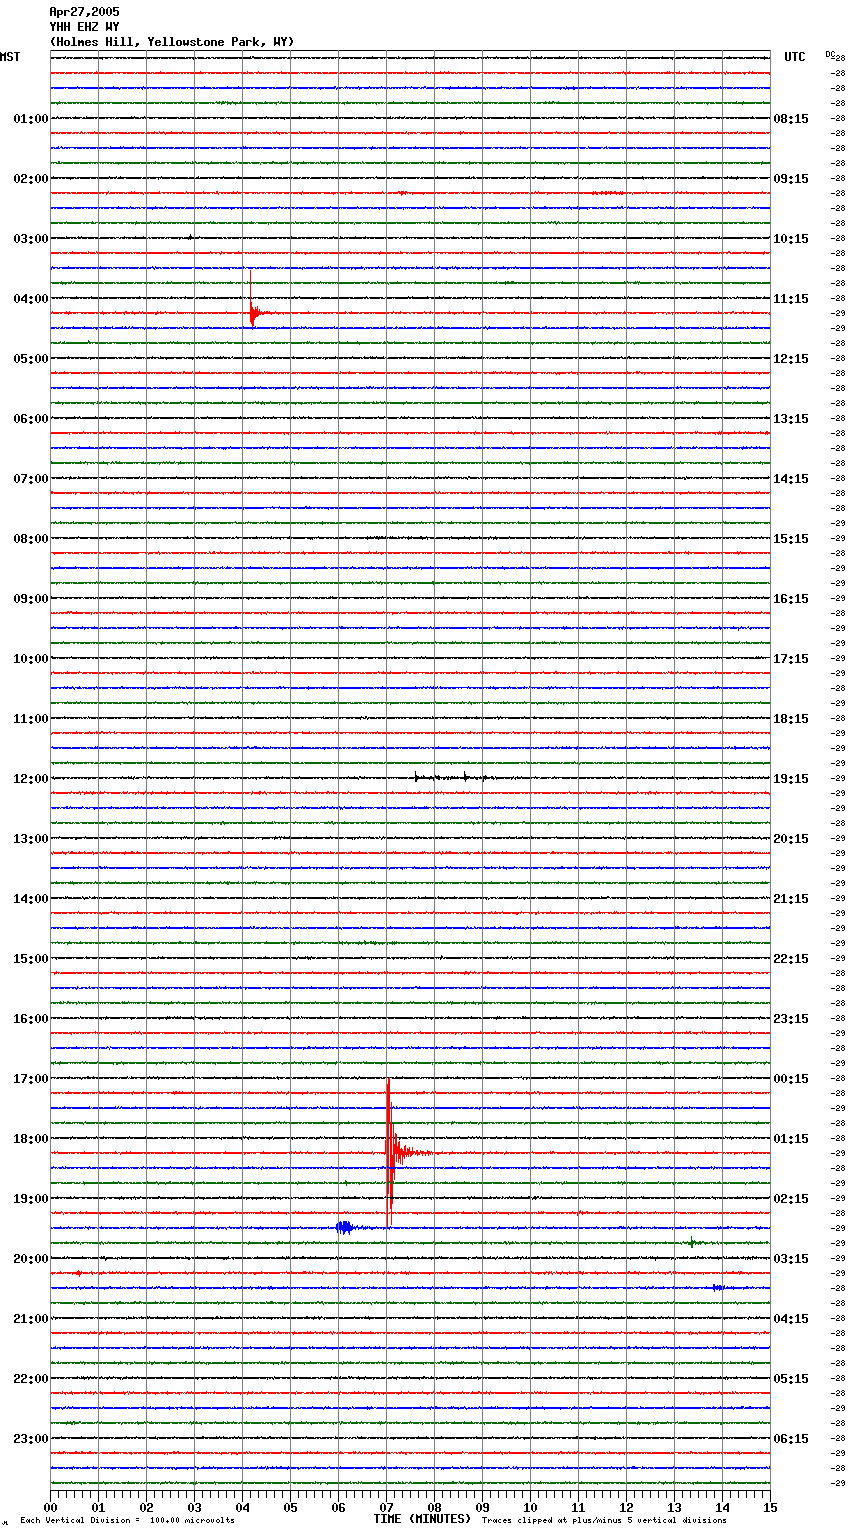Select the 23:00 MST time label
The height and width of the screenshot is (1534, 850).
coord(30,1439)
